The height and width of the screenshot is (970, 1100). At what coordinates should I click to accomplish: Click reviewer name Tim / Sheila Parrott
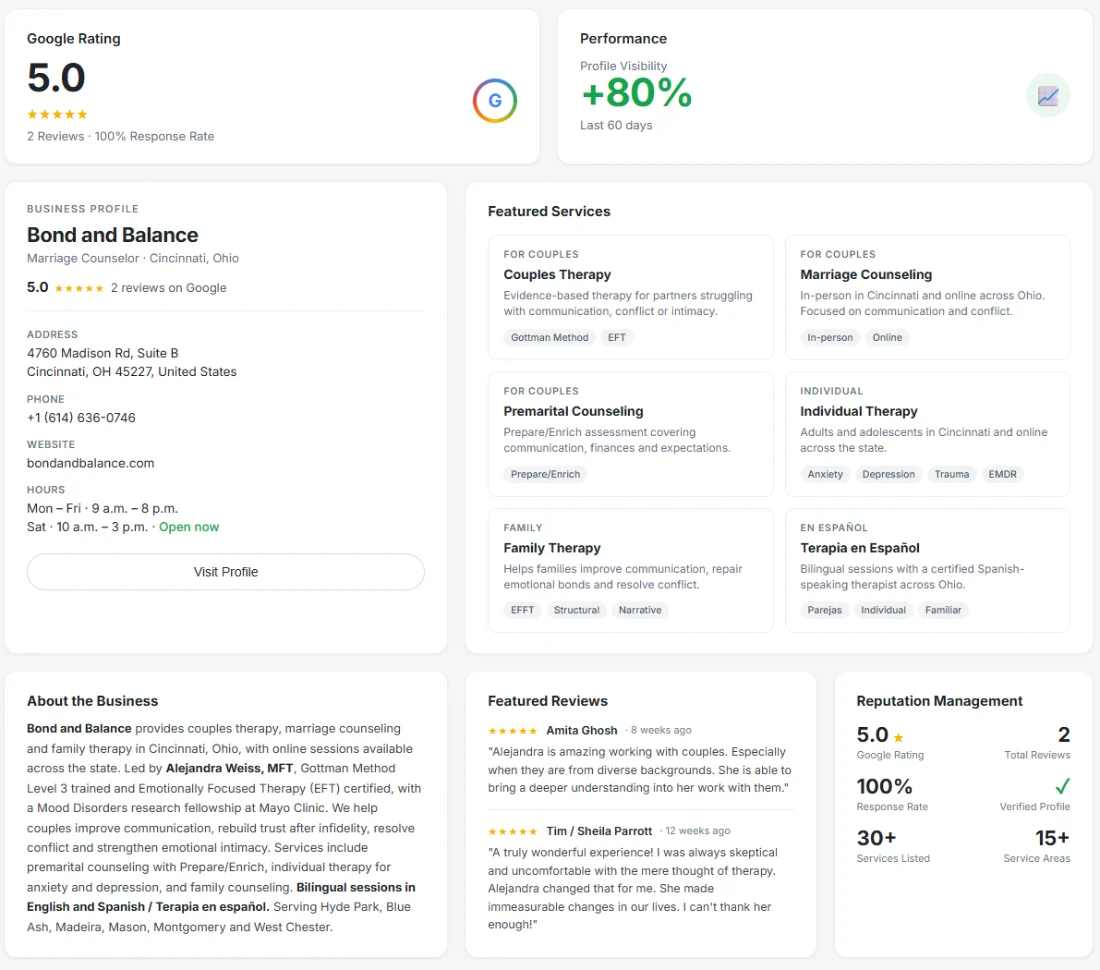[599, 831]
